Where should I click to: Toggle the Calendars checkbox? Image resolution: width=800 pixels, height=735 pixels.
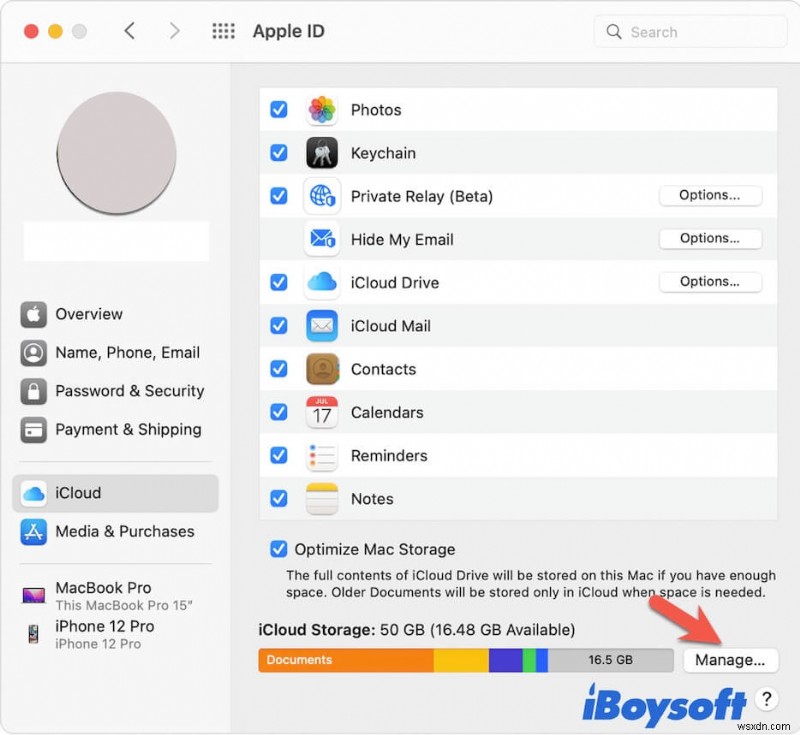tap(279, 412)
